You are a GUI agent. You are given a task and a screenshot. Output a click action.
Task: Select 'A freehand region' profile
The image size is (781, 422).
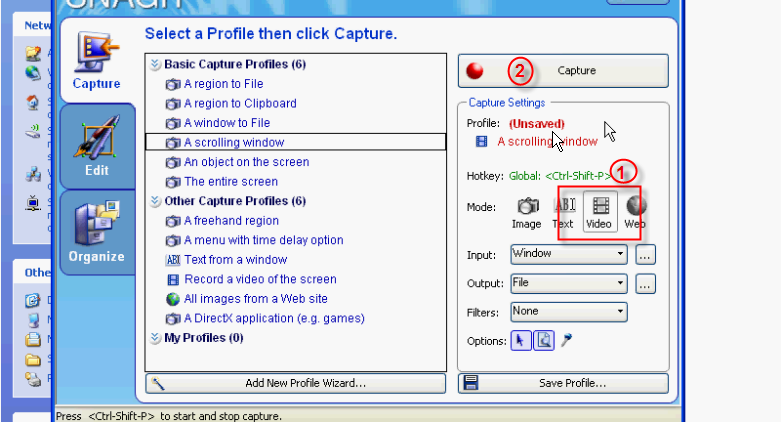click(231, 220)
